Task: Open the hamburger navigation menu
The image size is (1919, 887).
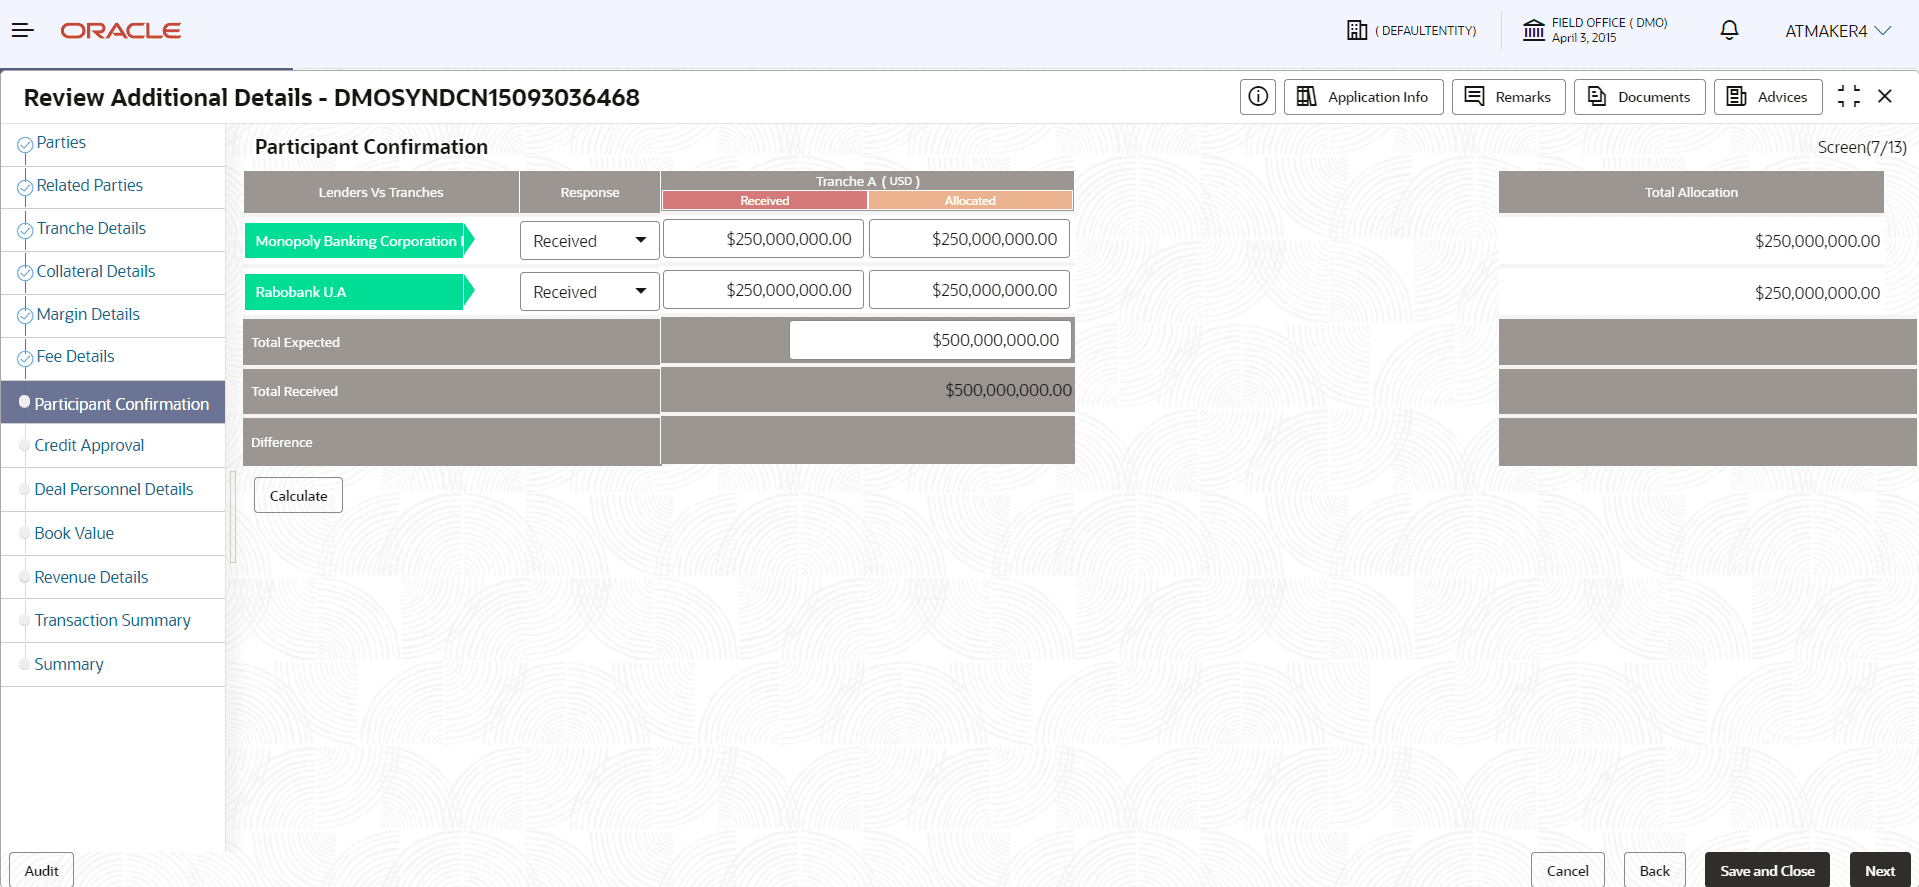Action: [23, 31]
